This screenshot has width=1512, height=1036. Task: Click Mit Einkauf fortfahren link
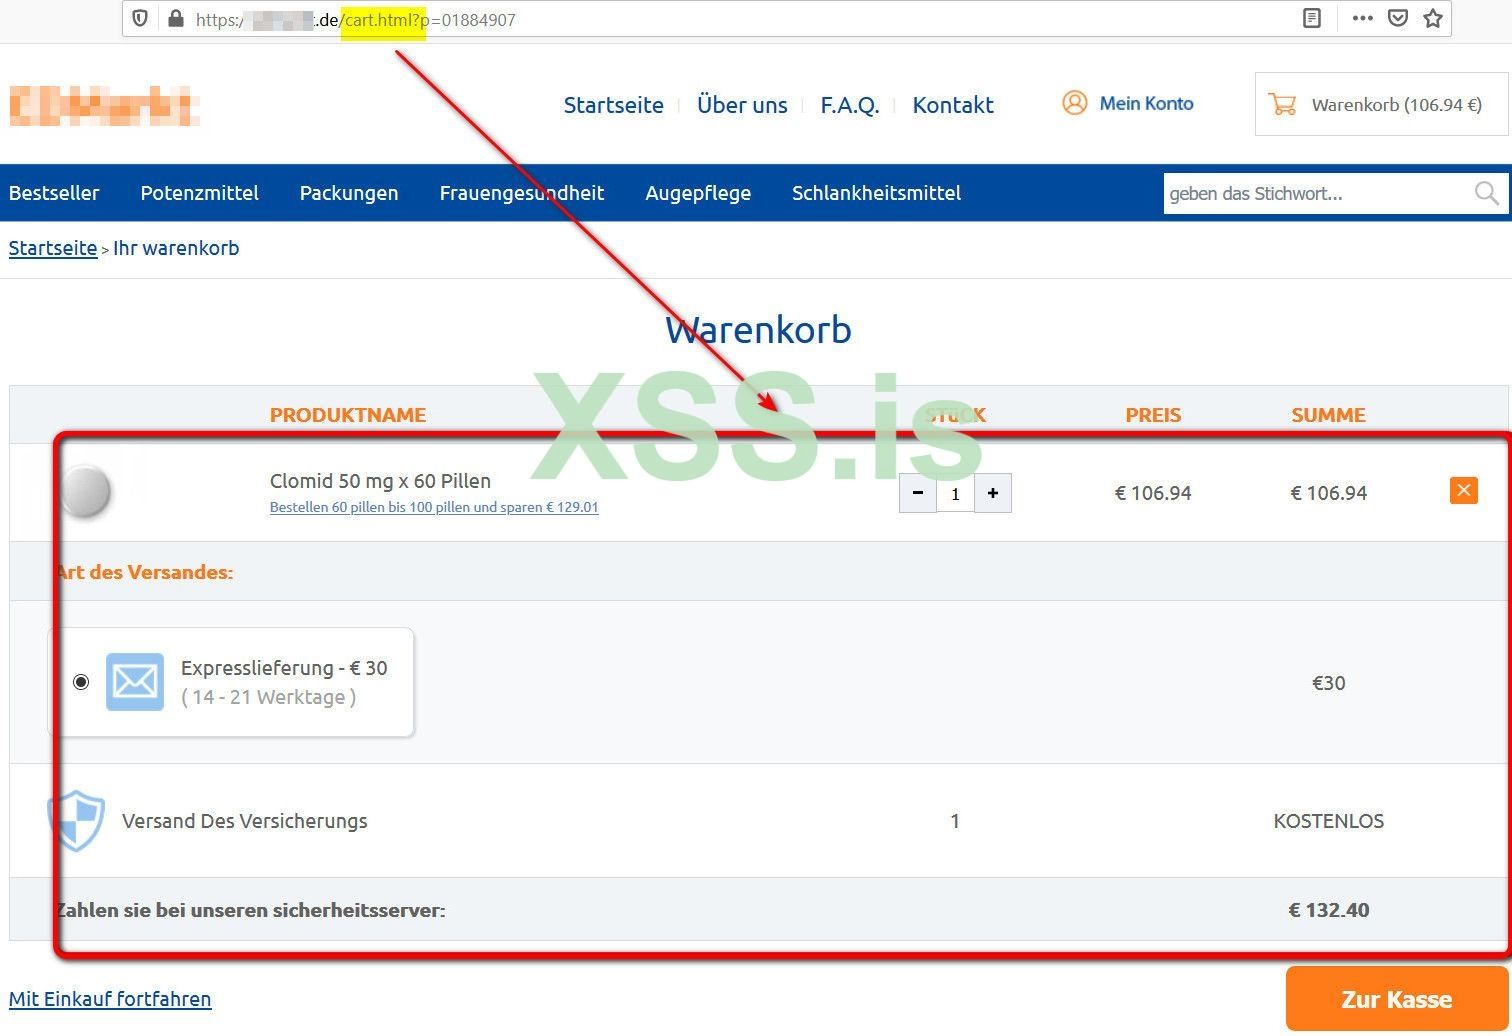click(110, 999)
